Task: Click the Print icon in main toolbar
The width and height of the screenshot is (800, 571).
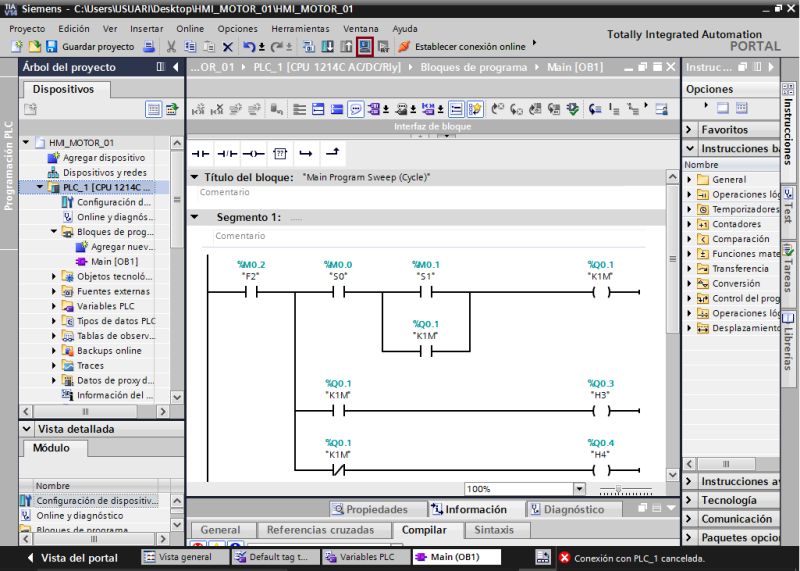Action: point(148,47)
